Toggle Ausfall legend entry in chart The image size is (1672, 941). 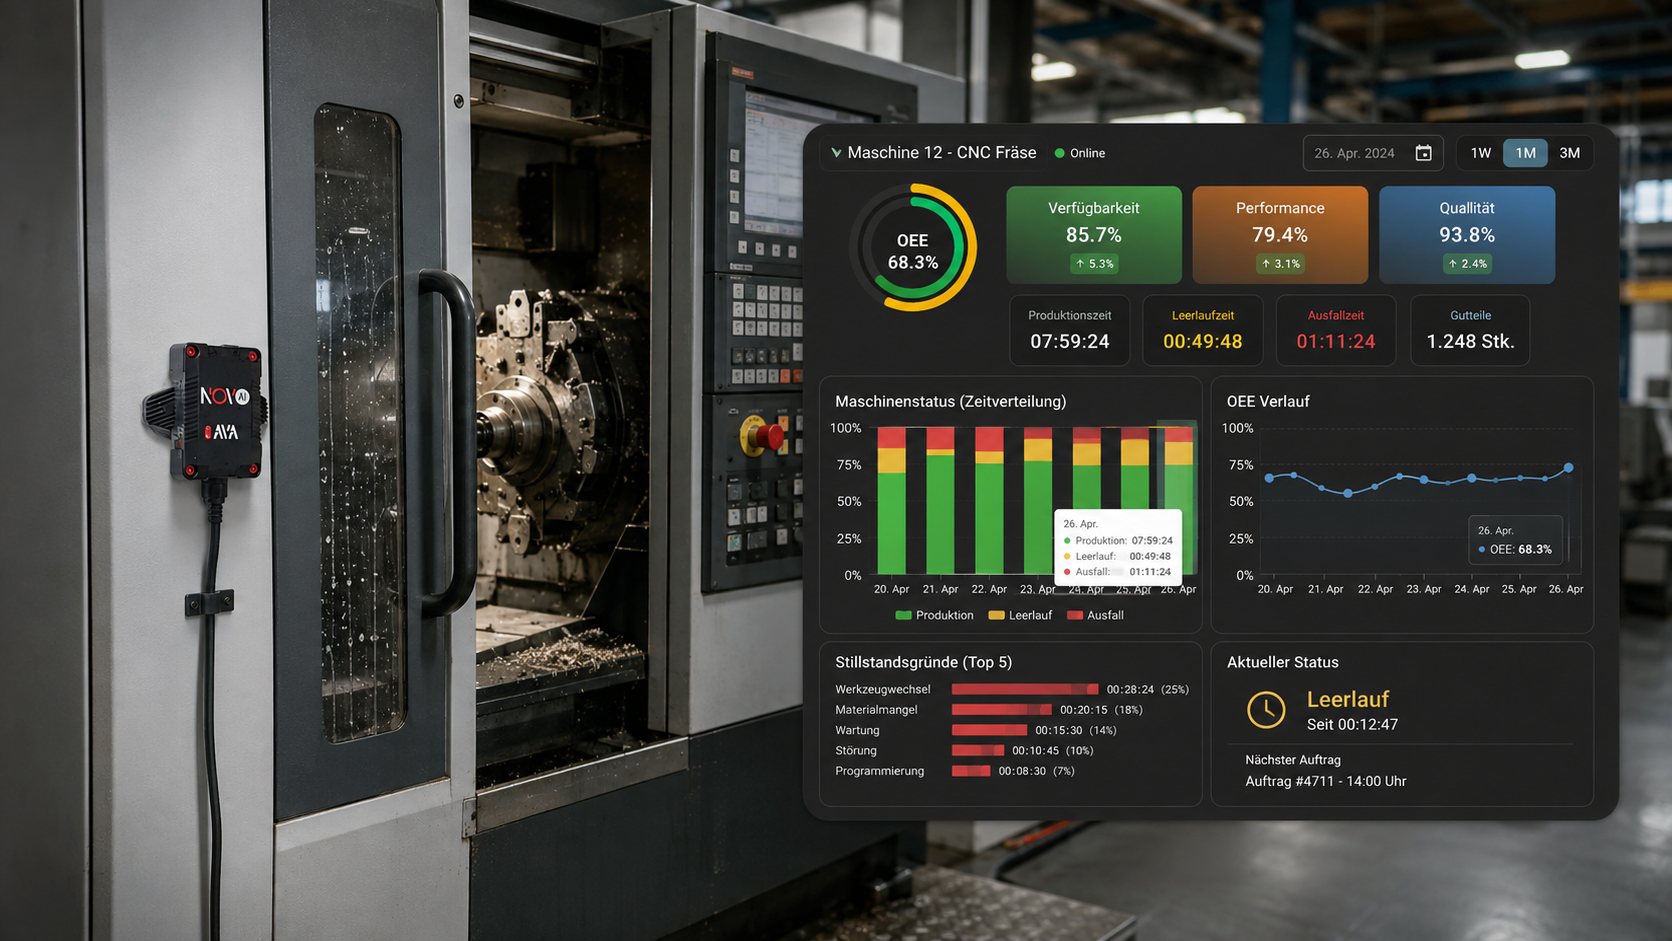(1095, 615)
